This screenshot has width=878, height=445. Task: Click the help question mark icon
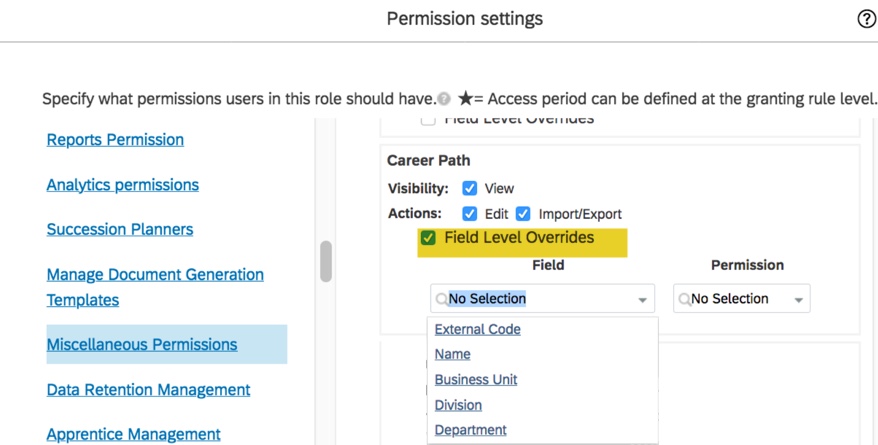[x=866, y=19]
